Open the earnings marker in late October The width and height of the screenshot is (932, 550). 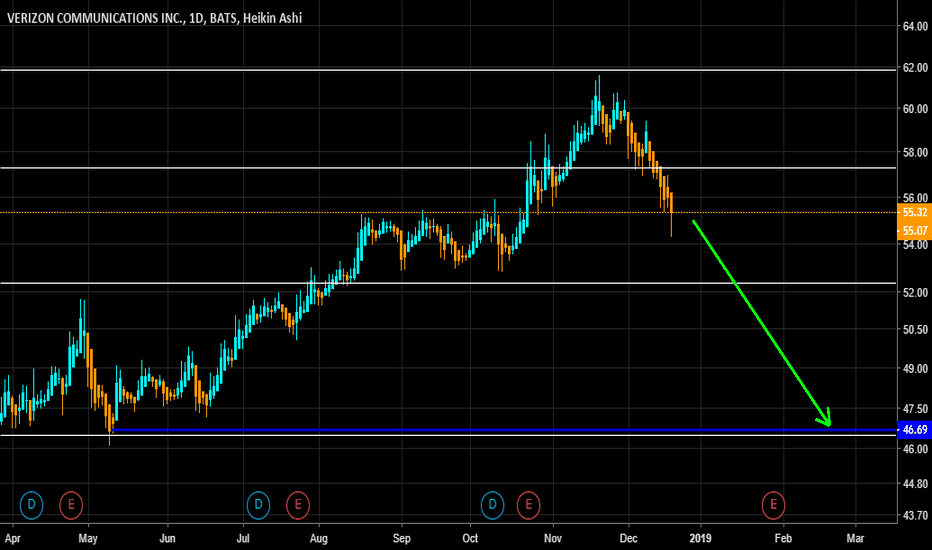[x=528, y=505]
